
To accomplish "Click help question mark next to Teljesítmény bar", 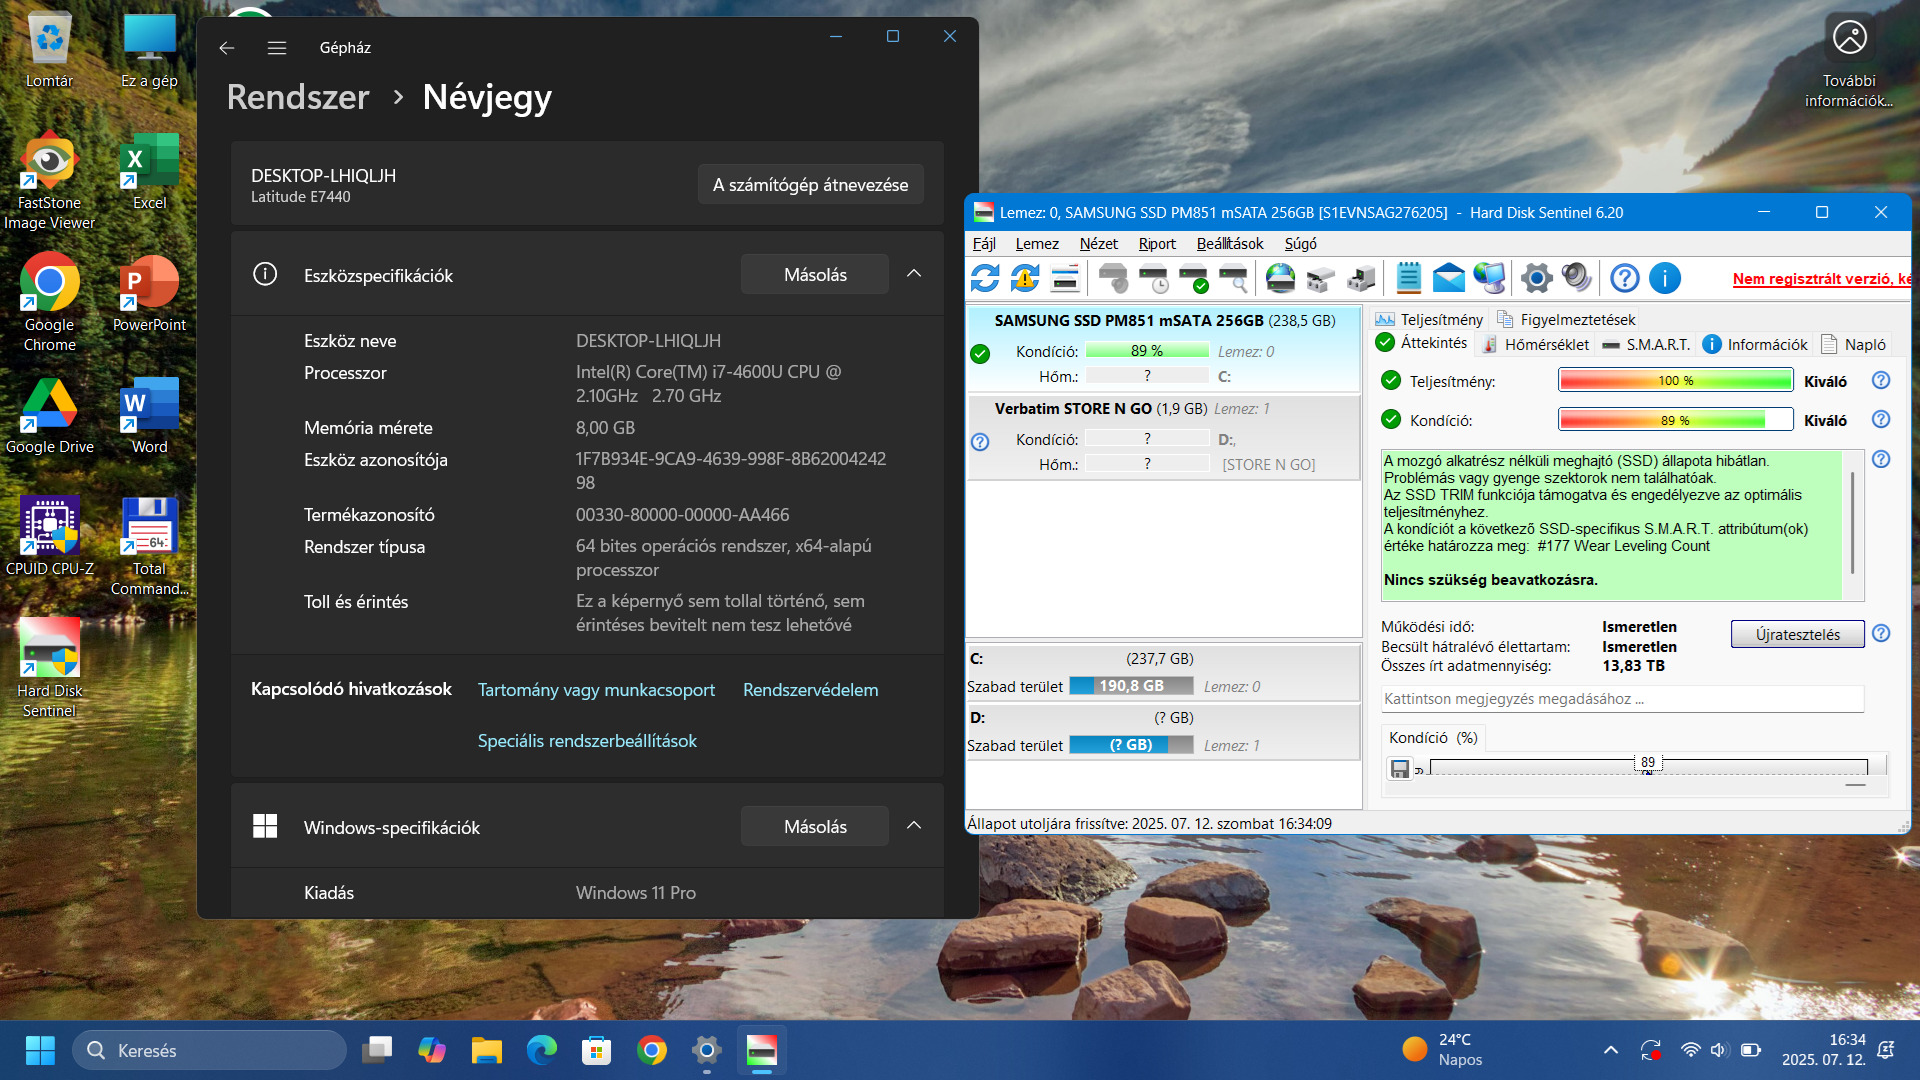I will pyautogui.click(x=1880, y=380).
